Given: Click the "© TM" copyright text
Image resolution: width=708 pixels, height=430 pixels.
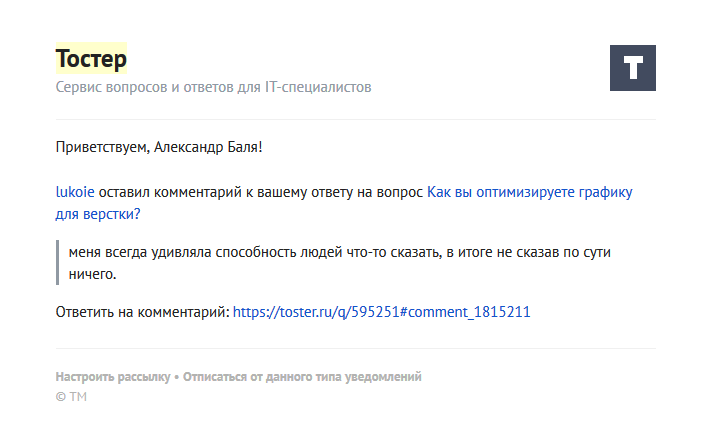Looking at the screenshot, I should (x=71, y=397).
